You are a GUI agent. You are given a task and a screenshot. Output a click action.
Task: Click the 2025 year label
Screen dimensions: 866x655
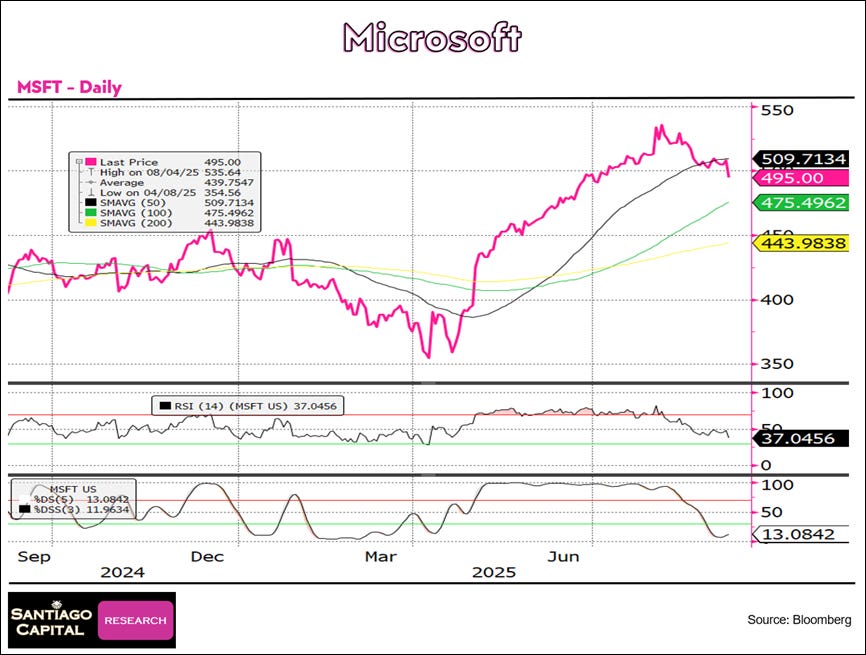coord(494,573)
